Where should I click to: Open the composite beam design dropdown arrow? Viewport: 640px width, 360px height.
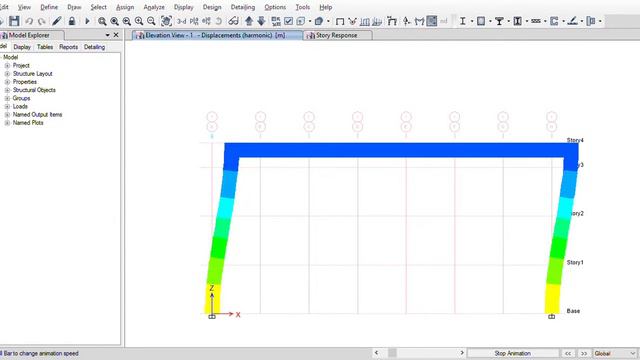tap(509, 21)
